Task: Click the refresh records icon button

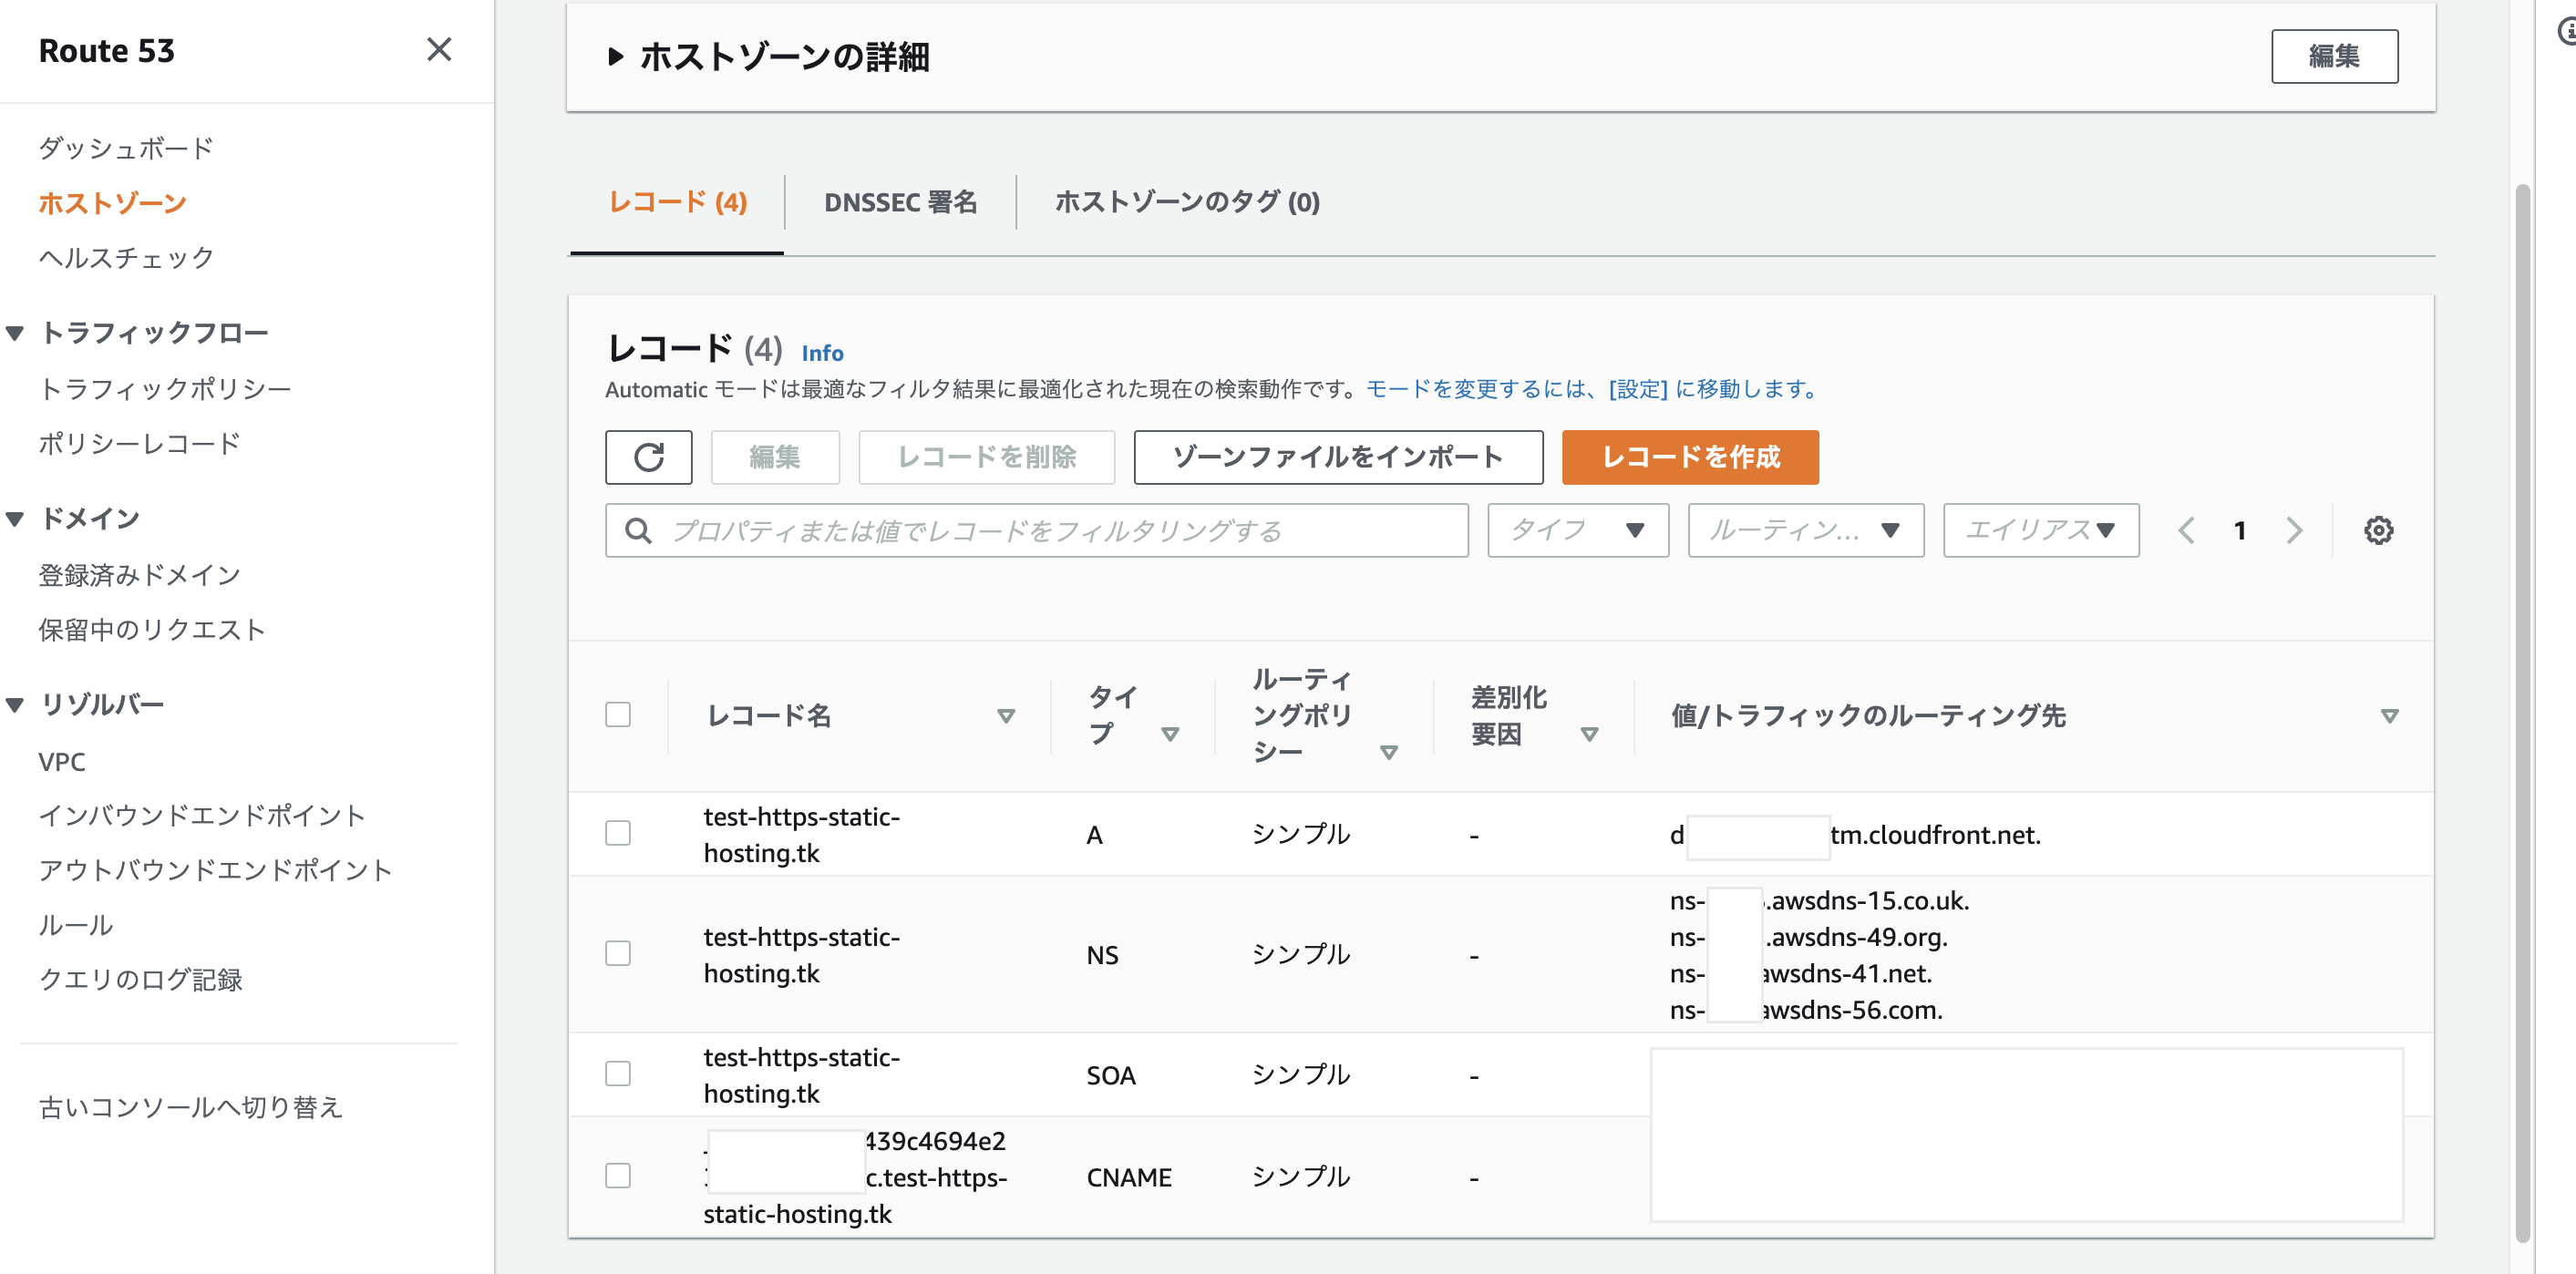Action: coord(648,458)
